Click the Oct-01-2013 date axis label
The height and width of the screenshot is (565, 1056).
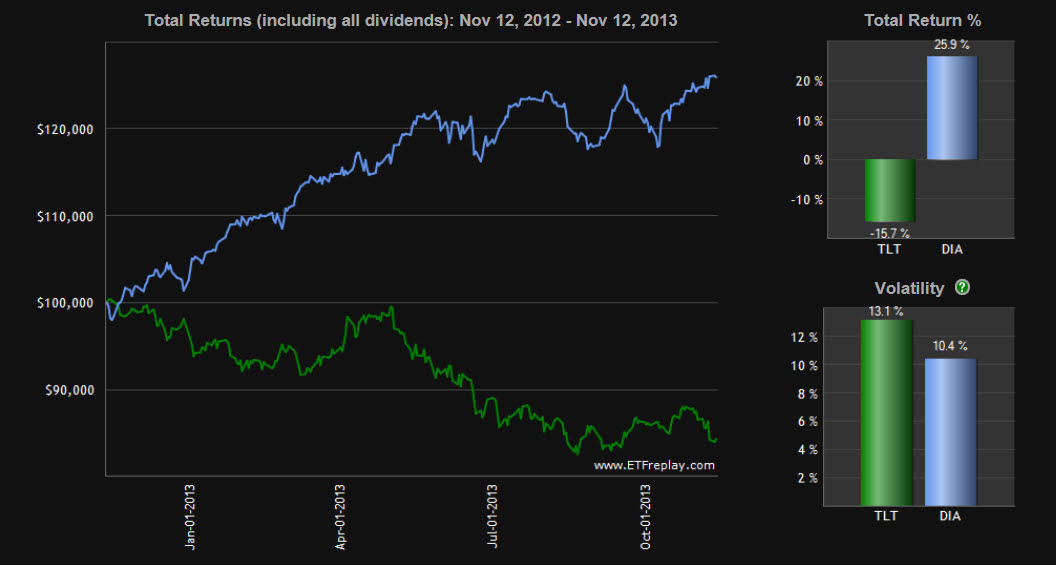[x=646, y=515]
